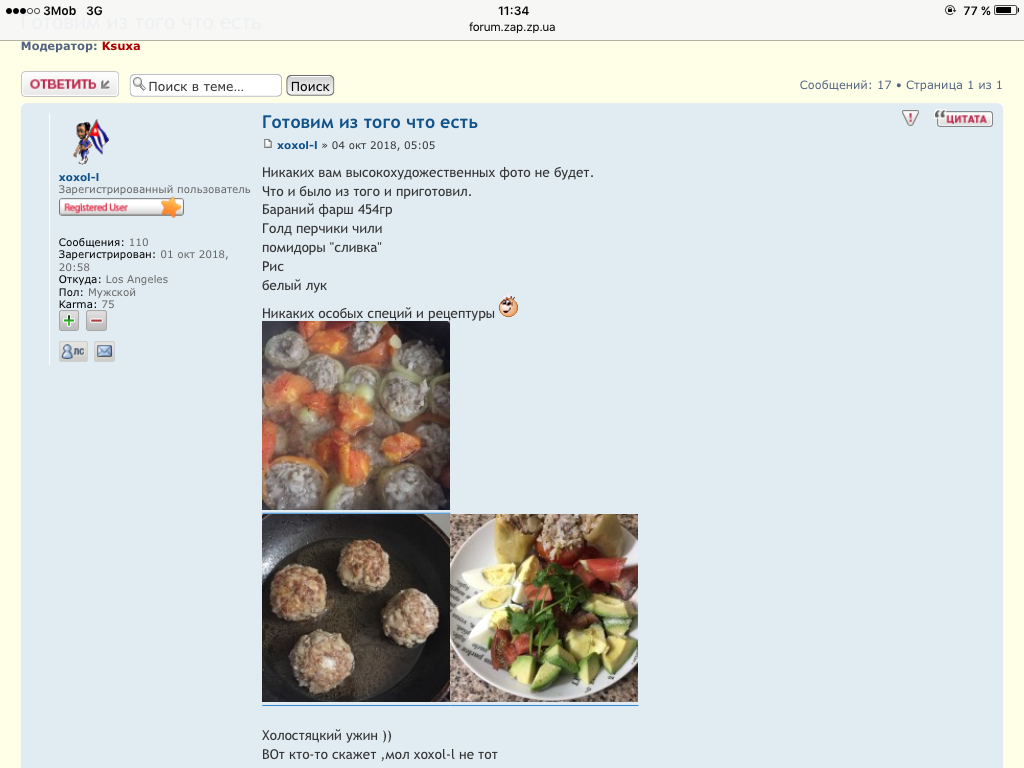
Task: Click the karma minus icon
Action: click(96, 321)
